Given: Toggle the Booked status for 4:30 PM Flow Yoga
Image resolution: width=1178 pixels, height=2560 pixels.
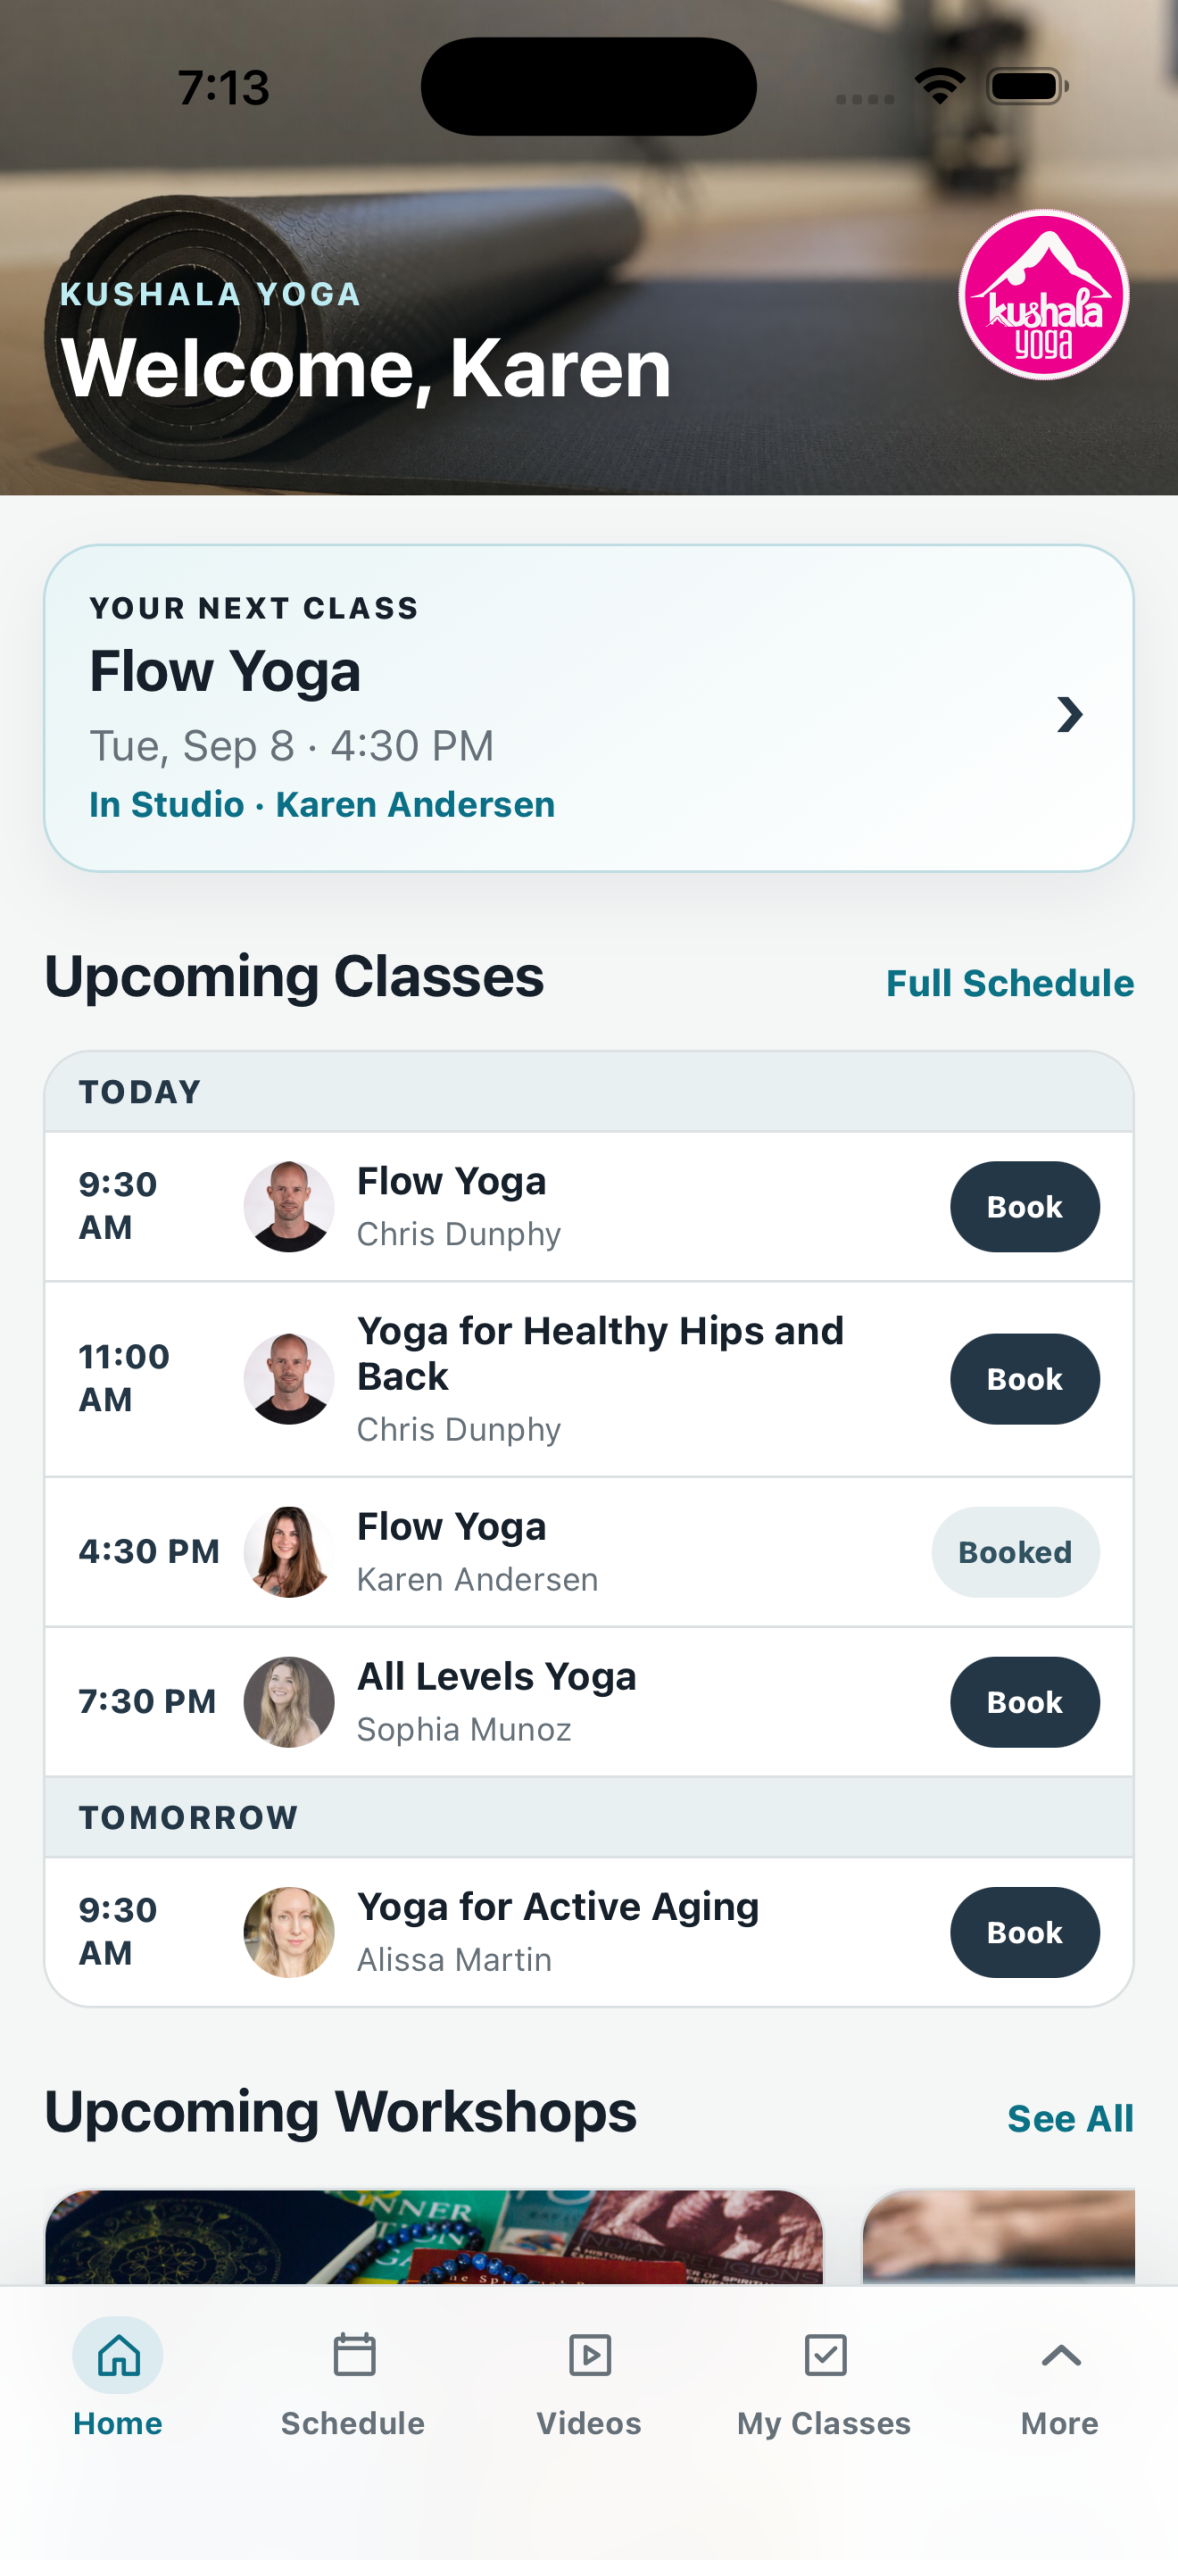Looking at the screenshot, I should pyautogui.click(x=1015, y=1552).
